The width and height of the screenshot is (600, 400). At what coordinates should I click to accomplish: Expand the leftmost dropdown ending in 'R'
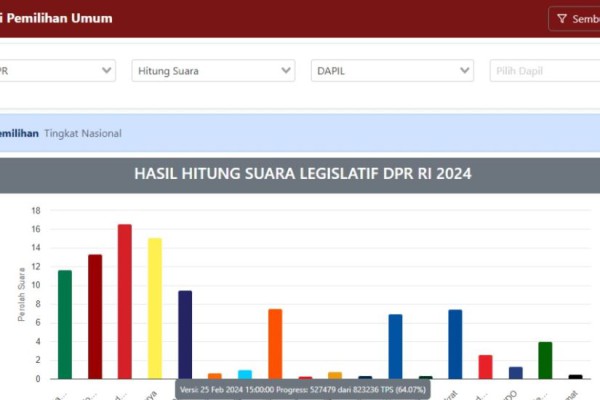[x=57, y=71]
